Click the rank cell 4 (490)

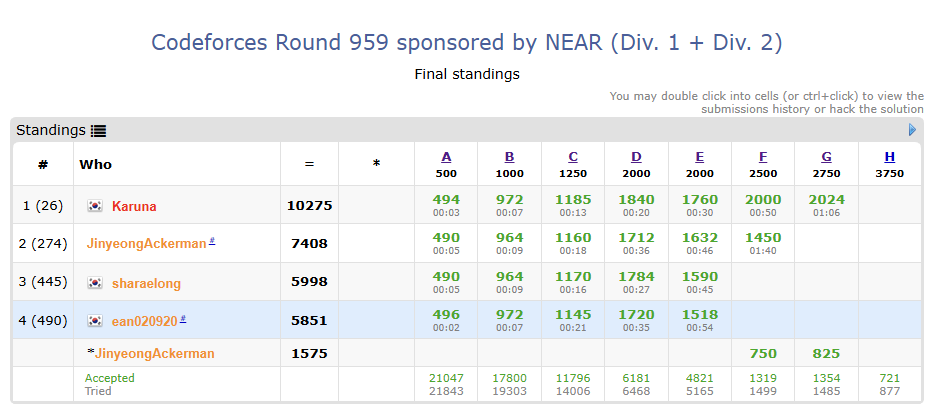click(43, 320)
